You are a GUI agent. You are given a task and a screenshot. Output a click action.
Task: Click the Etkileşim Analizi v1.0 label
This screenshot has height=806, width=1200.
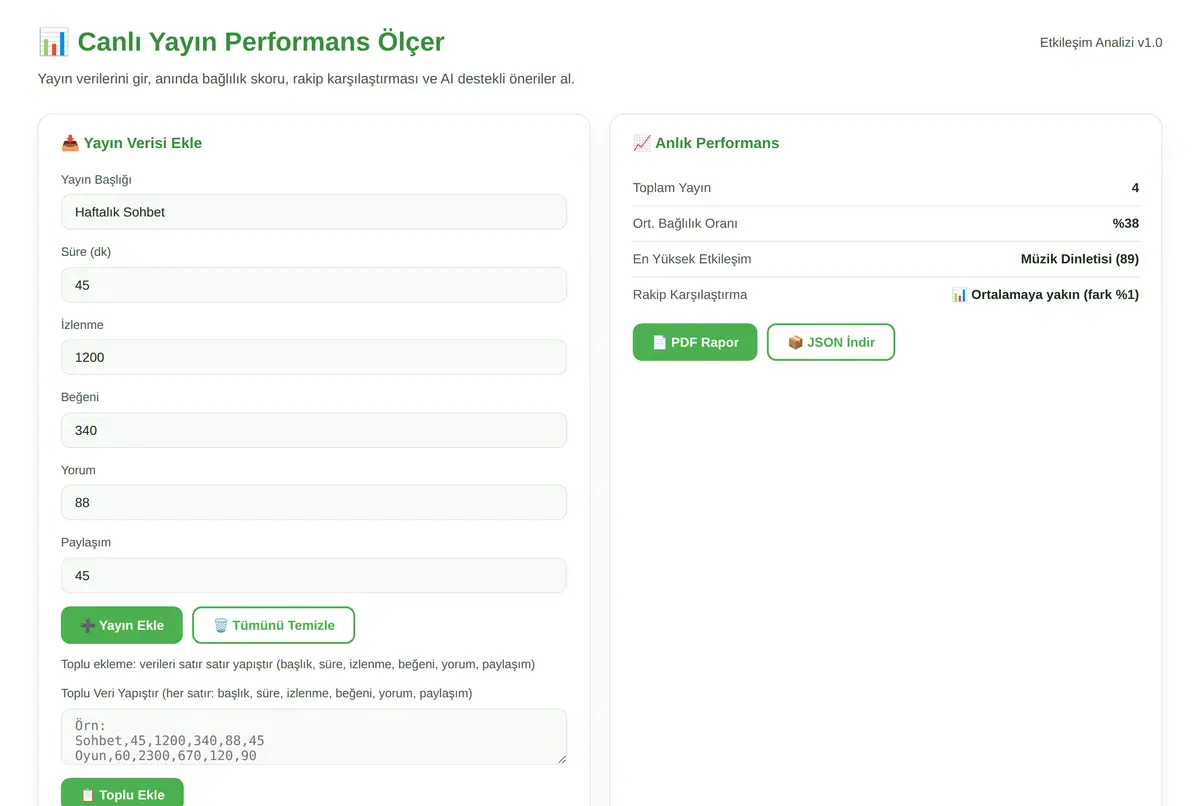1101,42
